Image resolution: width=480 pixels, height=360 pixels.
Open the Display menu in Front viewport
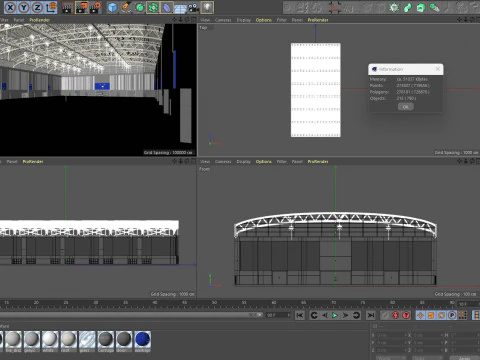(x=244, y=162)
